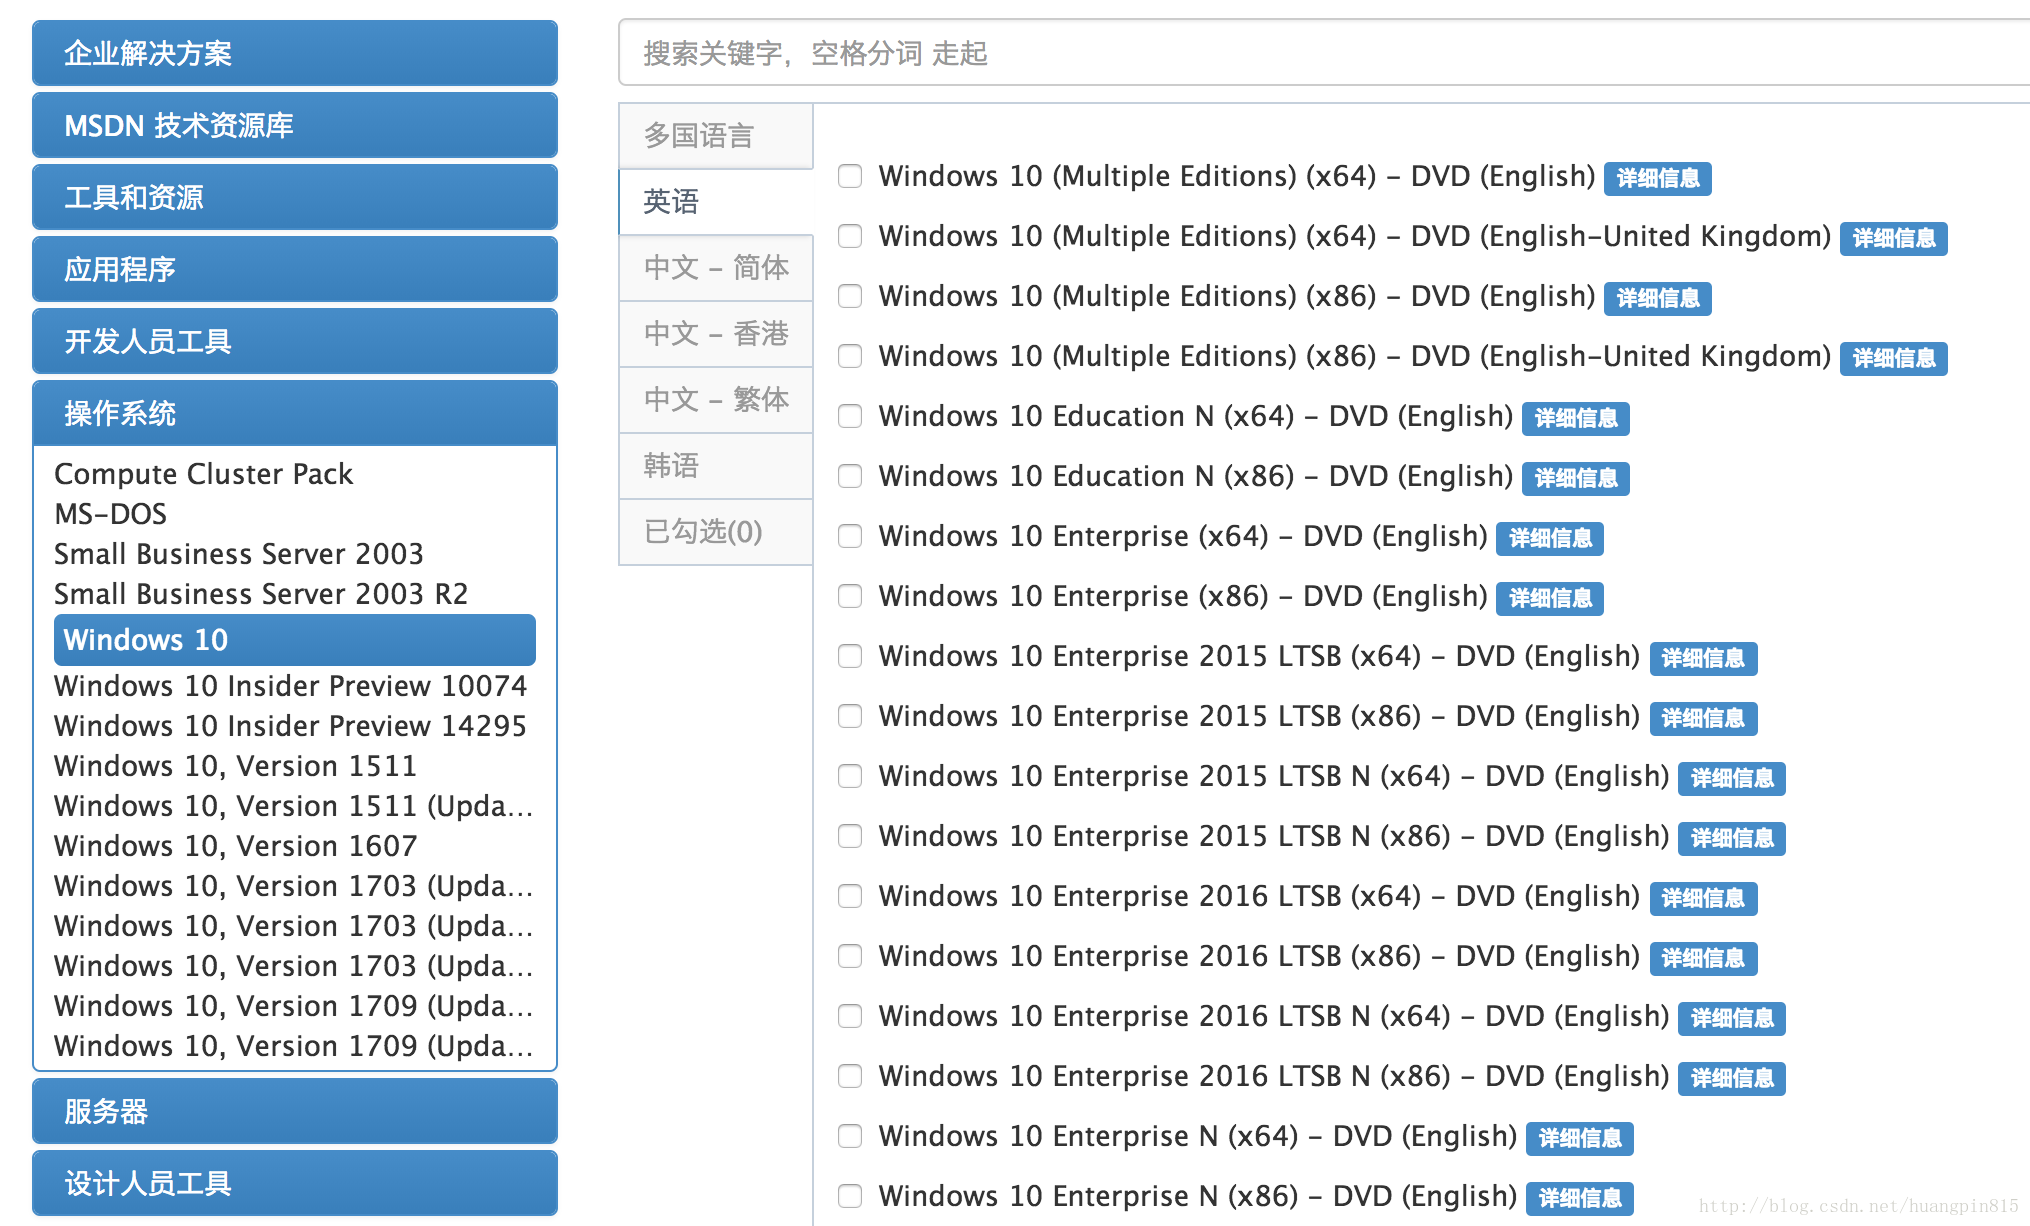This screenshot has width=2030, height=1226.
Task: Collapse the 操作系统 section
Action: pyautogui.click(x=295, y=413)
